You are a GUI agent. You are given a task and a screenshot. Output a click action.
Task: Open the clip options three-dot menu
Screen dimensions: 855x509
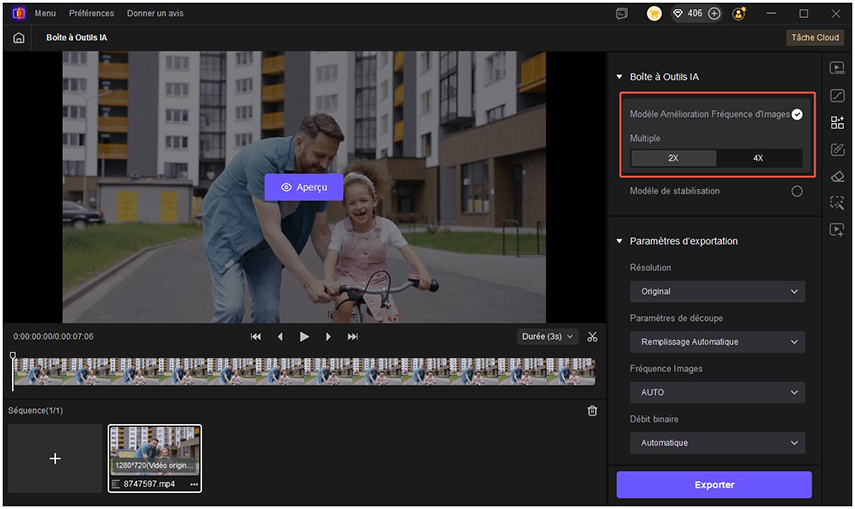point(194,484)
